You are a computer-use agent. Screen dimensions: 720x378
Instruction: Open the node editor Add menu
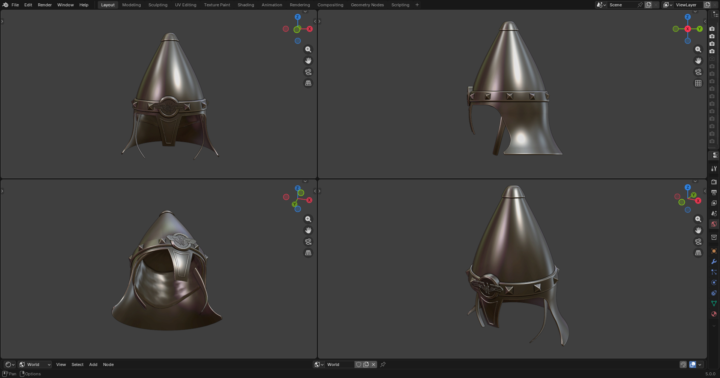(93, 365)
